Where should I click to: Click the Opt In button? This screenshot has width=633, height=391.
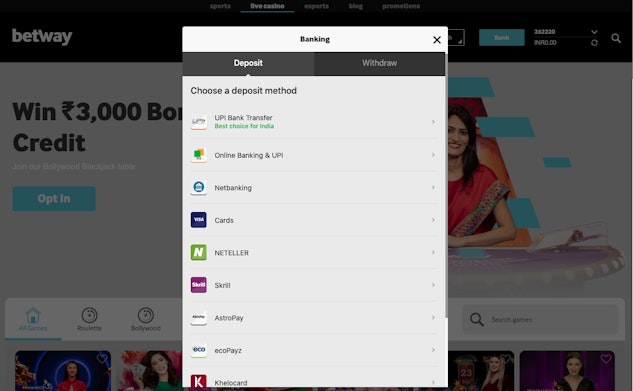(x=54, y=199)
